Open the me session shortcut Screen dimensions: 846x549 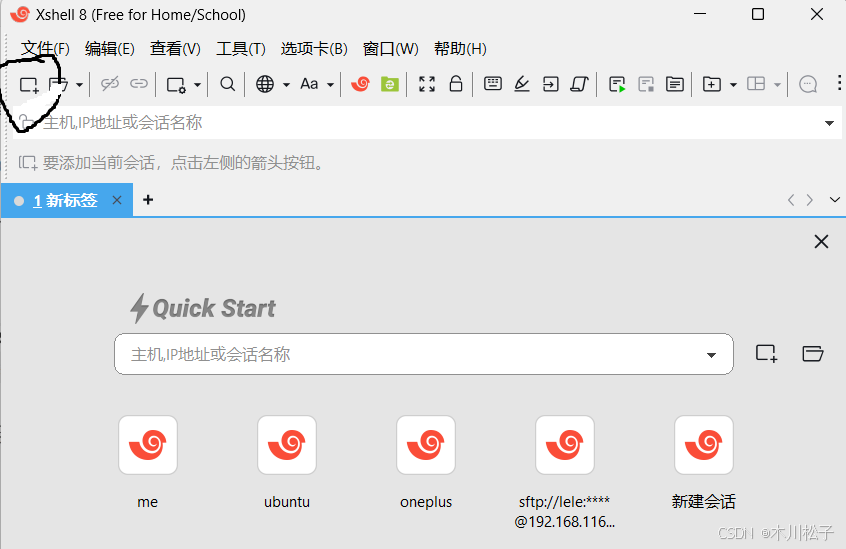148,445
